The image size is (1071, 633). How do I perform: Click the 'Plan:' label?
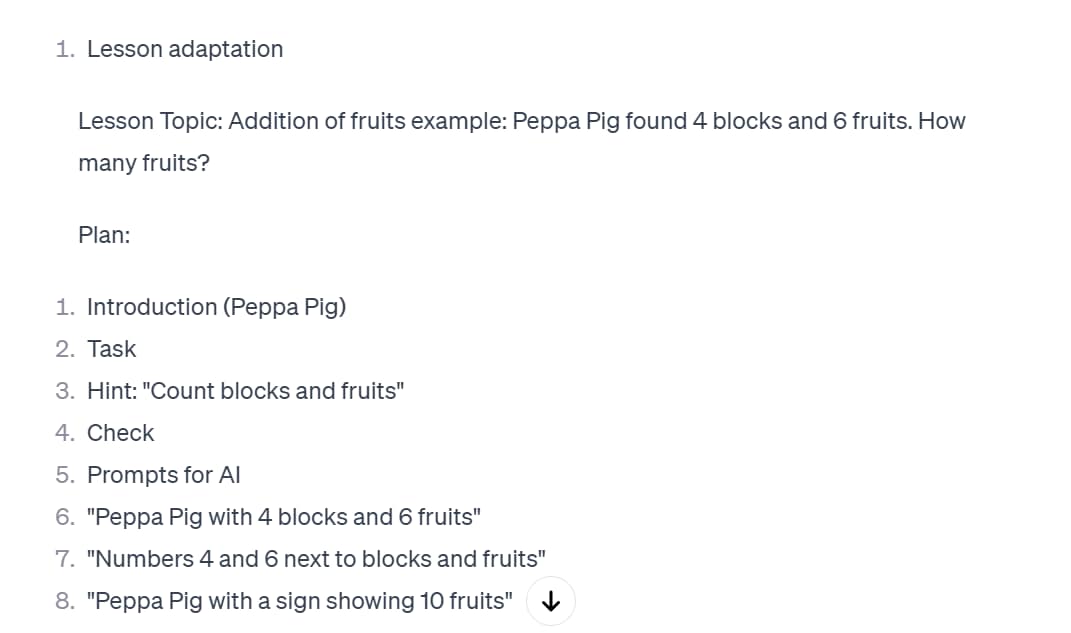tap(104, 235)
